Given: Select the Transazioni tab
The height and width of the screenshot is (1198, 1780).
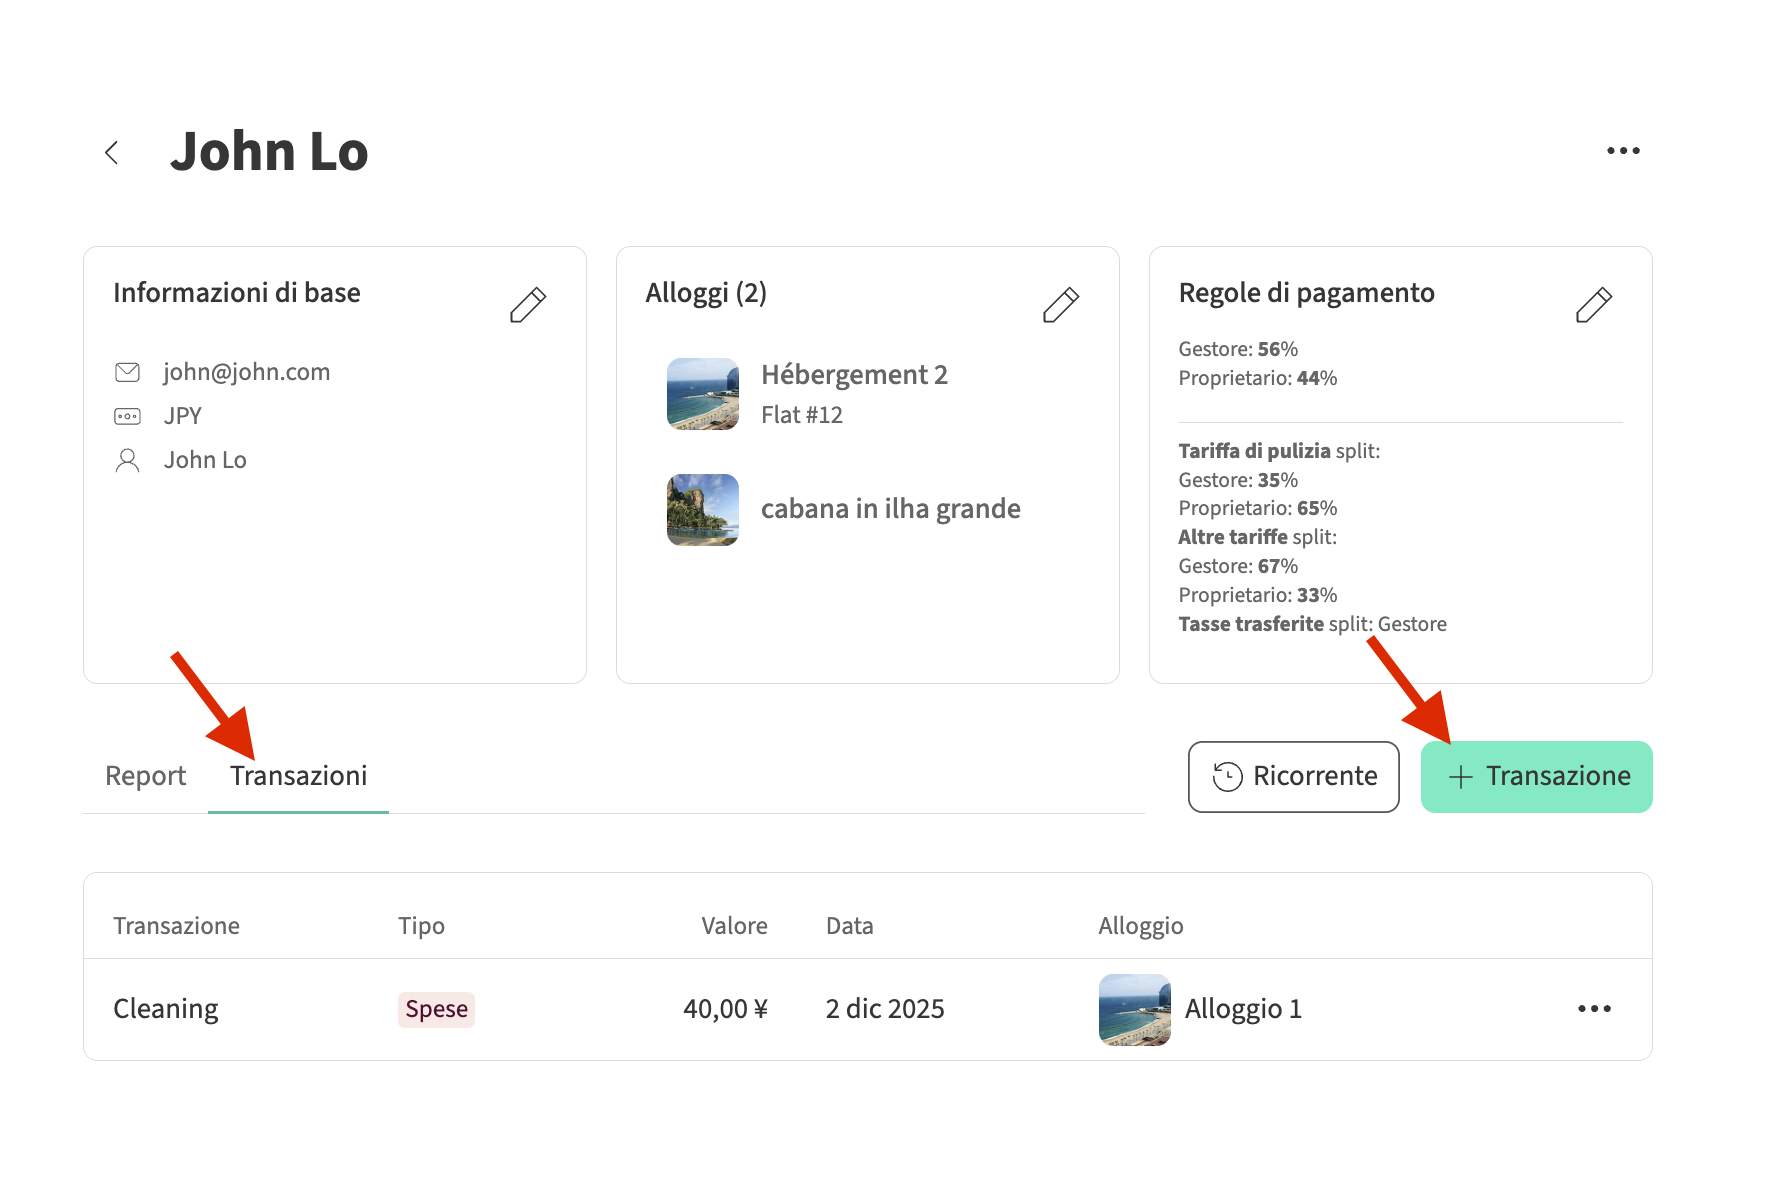Looking at the screenshot, I should pyautogui.click(x=298, y=777).
